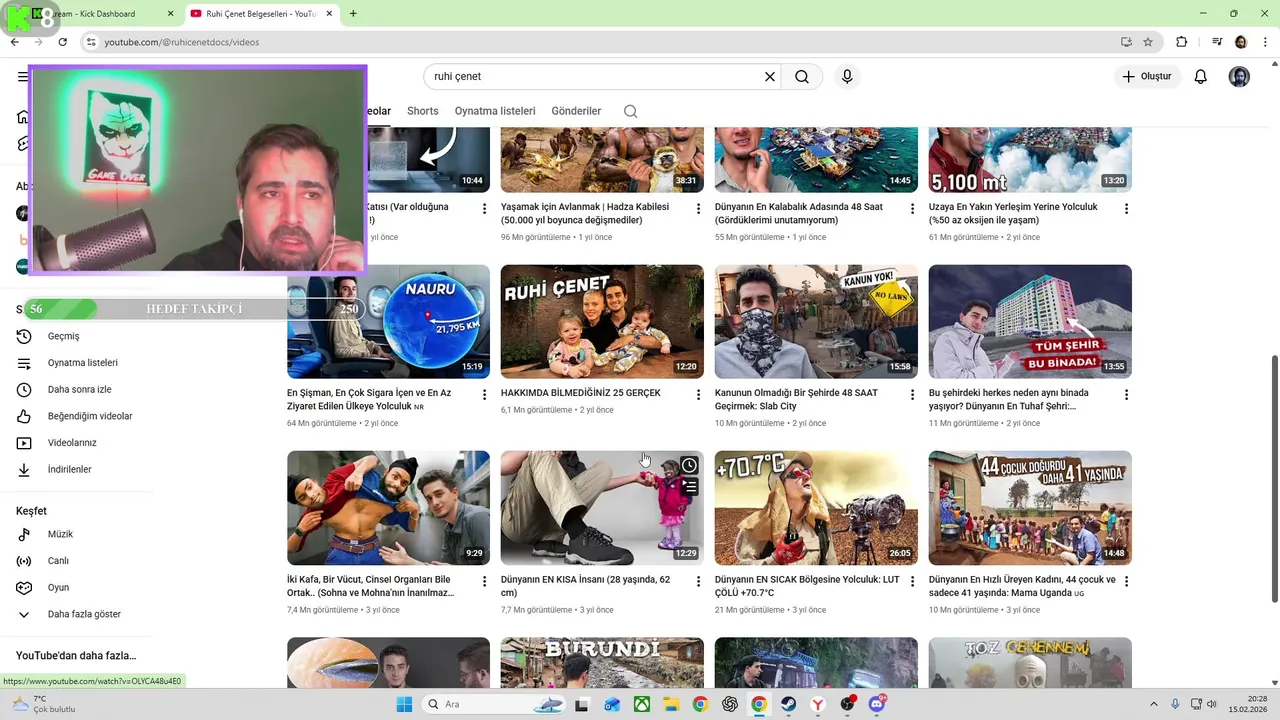Show hidden system tray icons
This screenshot has height=720, width=1280.
point(1154,704)
